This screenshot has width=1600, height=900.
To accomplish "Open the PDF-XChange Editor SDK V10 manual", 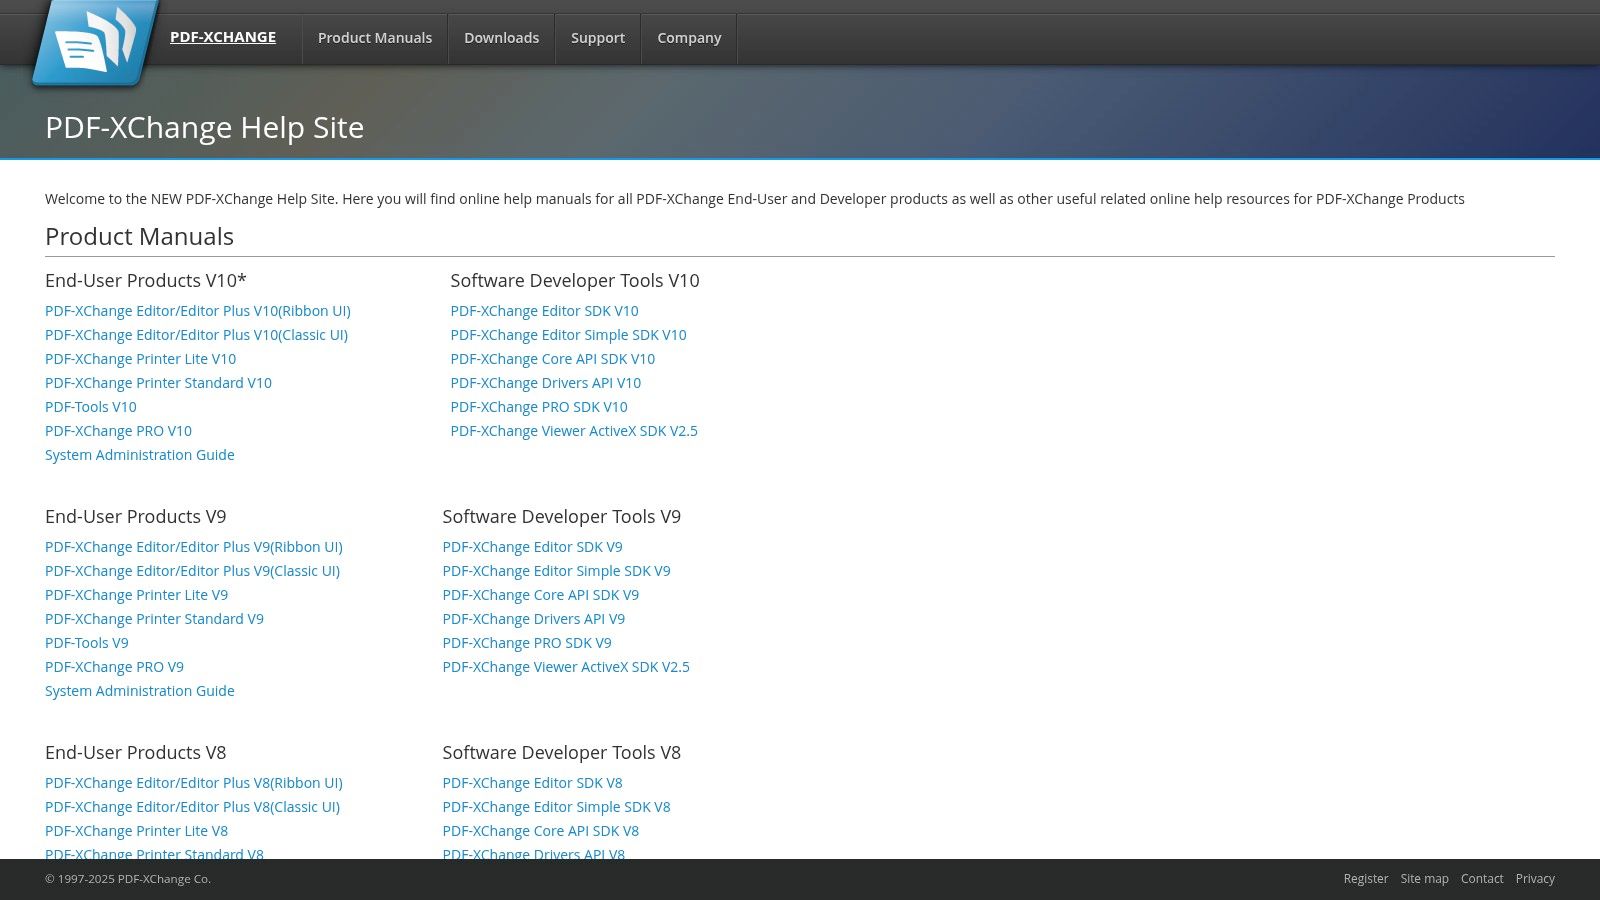I will tap(544, 311).
